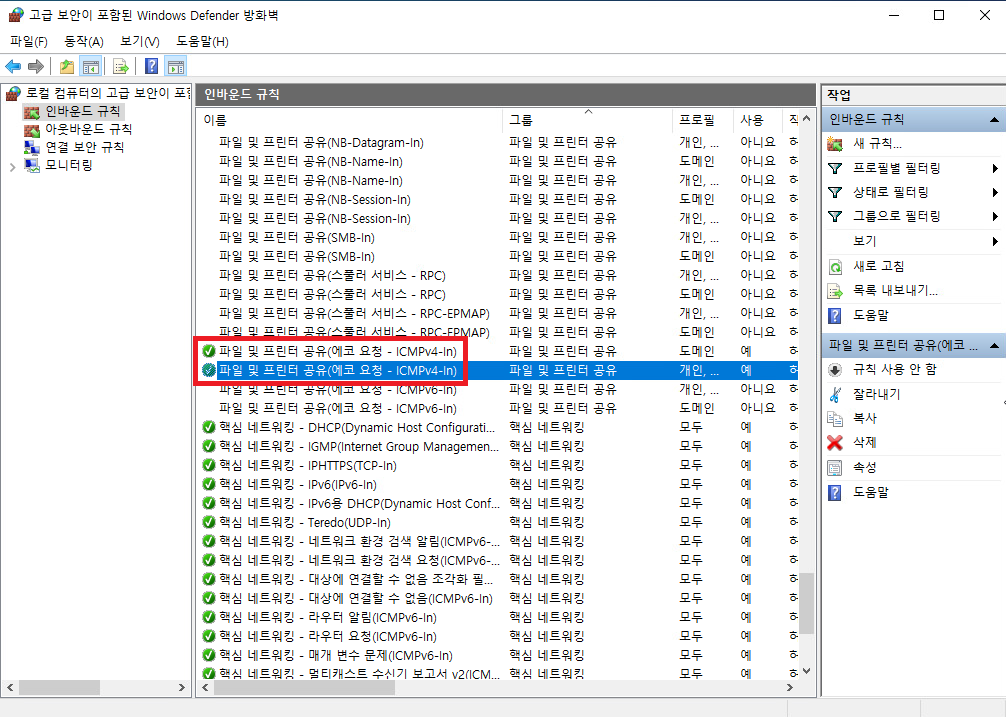Click rule list scroll down arrow
The width and height of the screenshot is (1006, 717).
[806, 671]
